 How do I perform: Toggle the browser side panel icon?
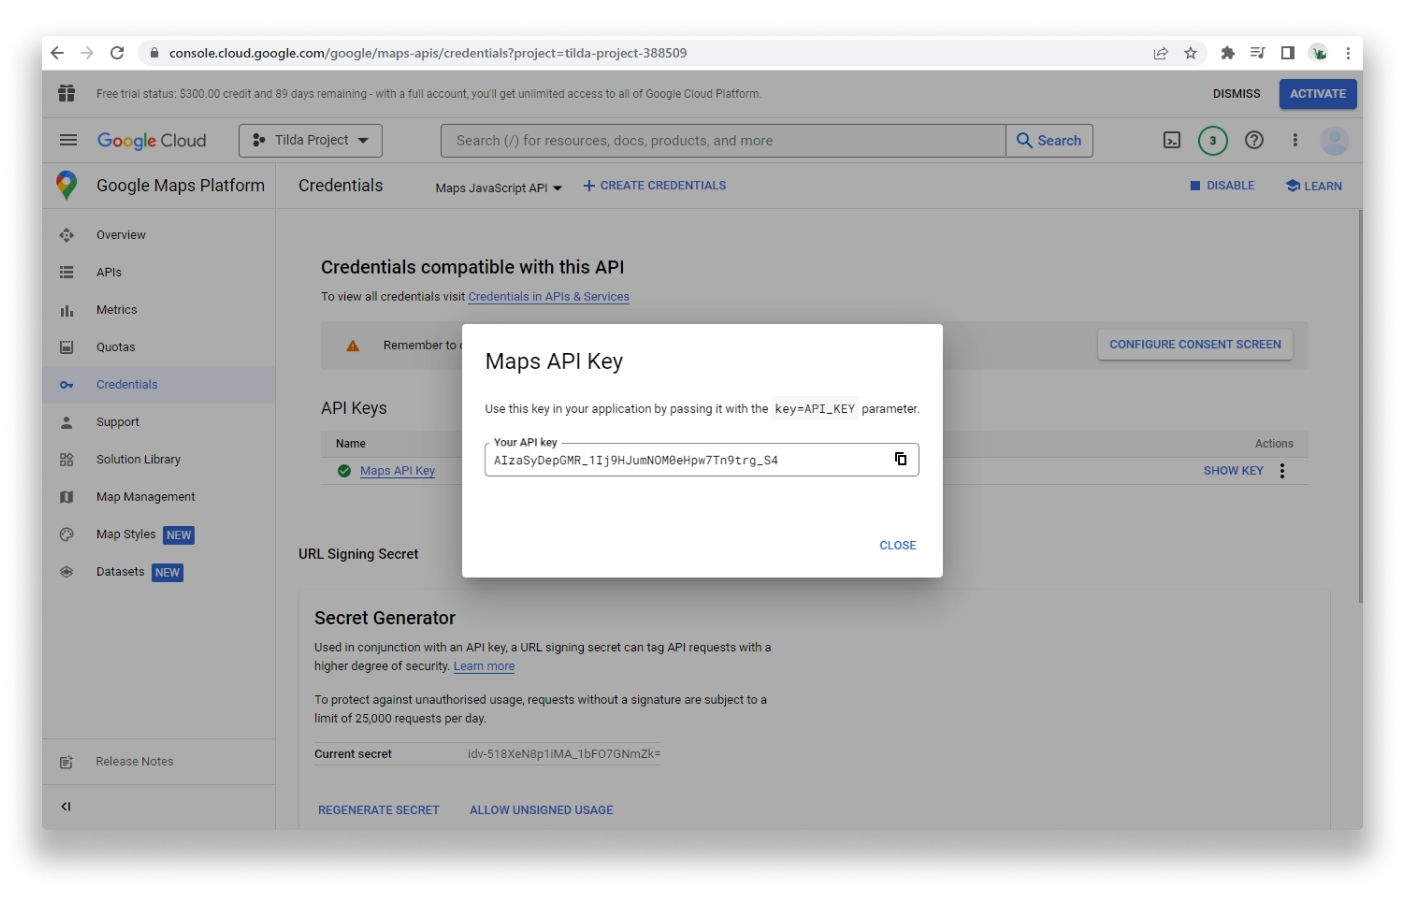point(1287,53)
